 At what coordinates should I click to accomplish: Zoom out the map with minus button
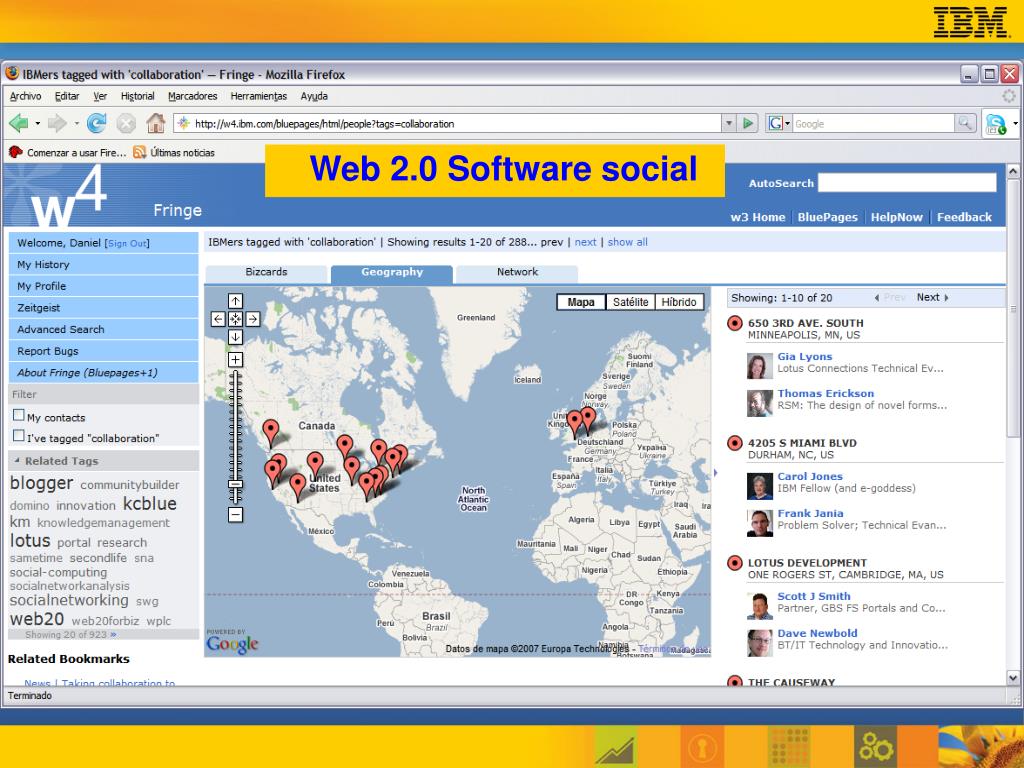[235, 515]
